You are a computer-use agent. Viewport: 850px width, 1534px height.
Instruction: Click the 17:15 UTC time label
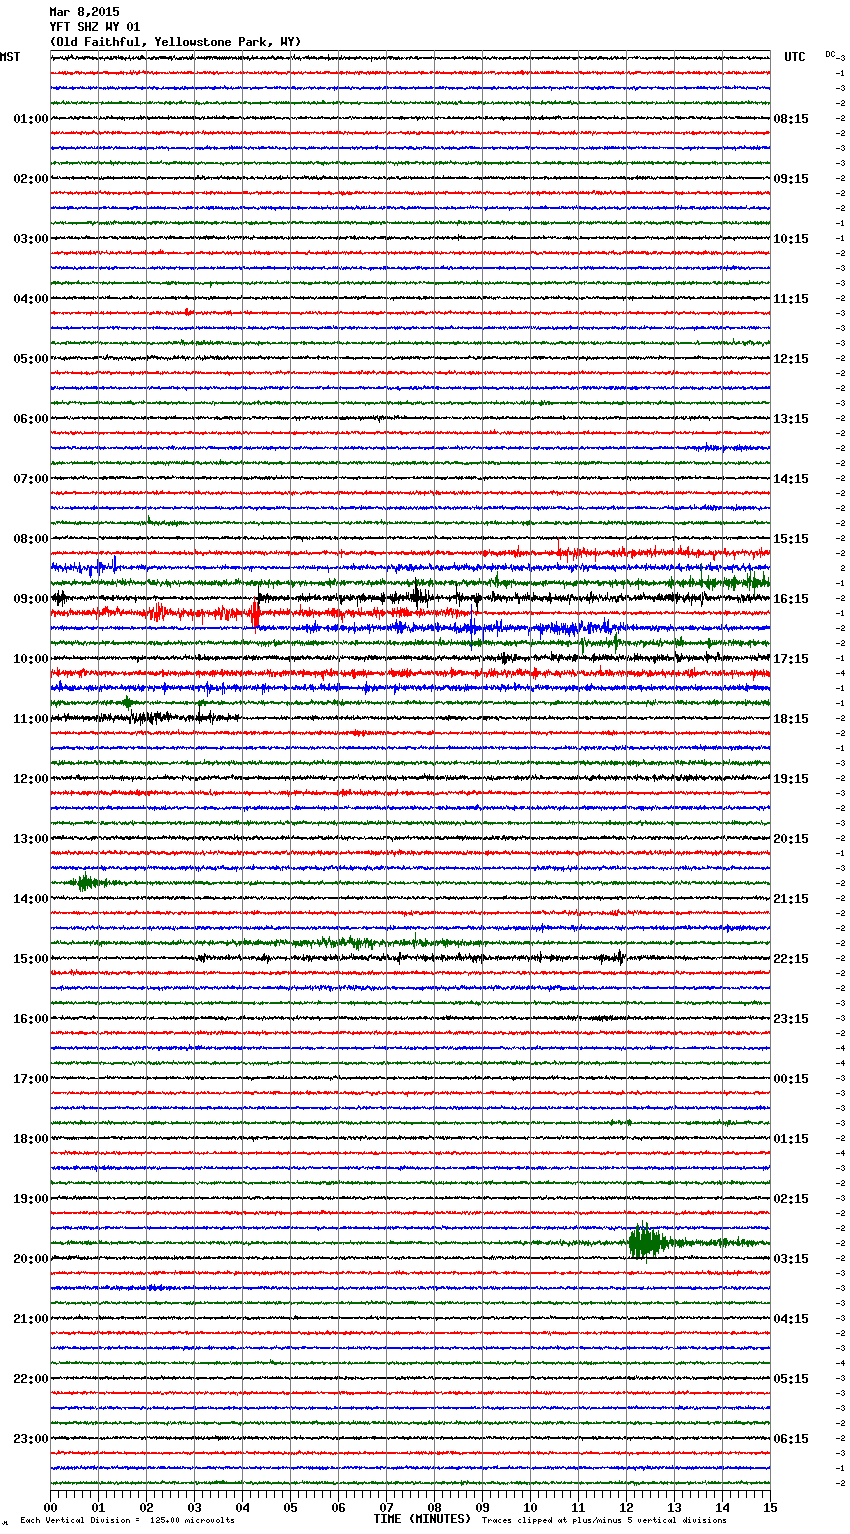click(791, 659)
